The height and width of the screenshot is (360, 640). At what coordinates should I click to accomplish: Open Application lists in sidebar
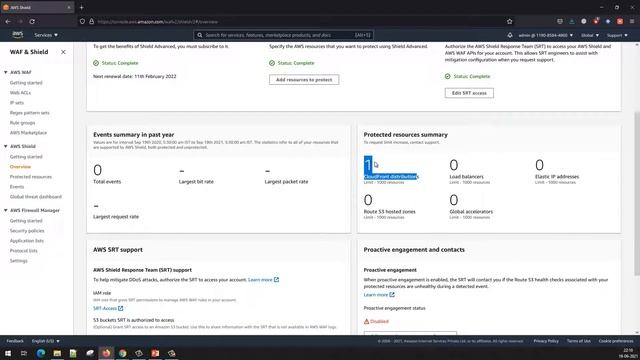(27, 241)
